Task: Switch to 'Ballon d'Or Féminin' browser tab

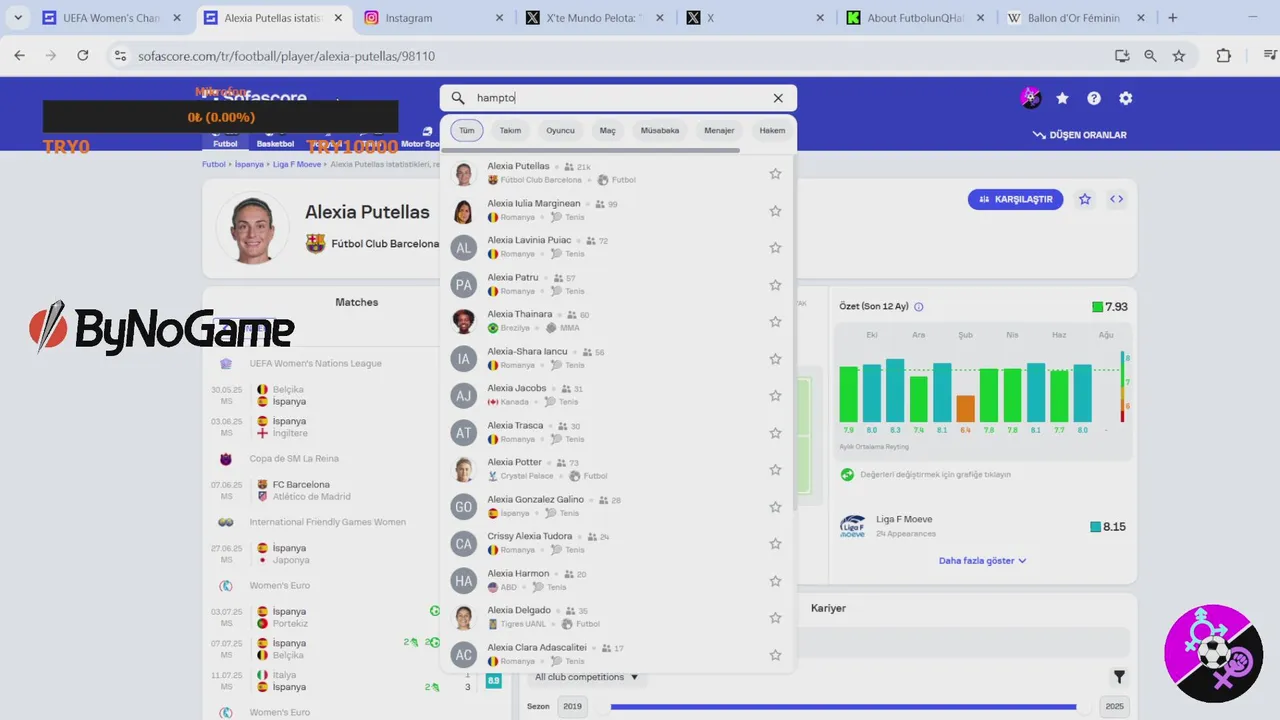Action: tap(1075, 18)
